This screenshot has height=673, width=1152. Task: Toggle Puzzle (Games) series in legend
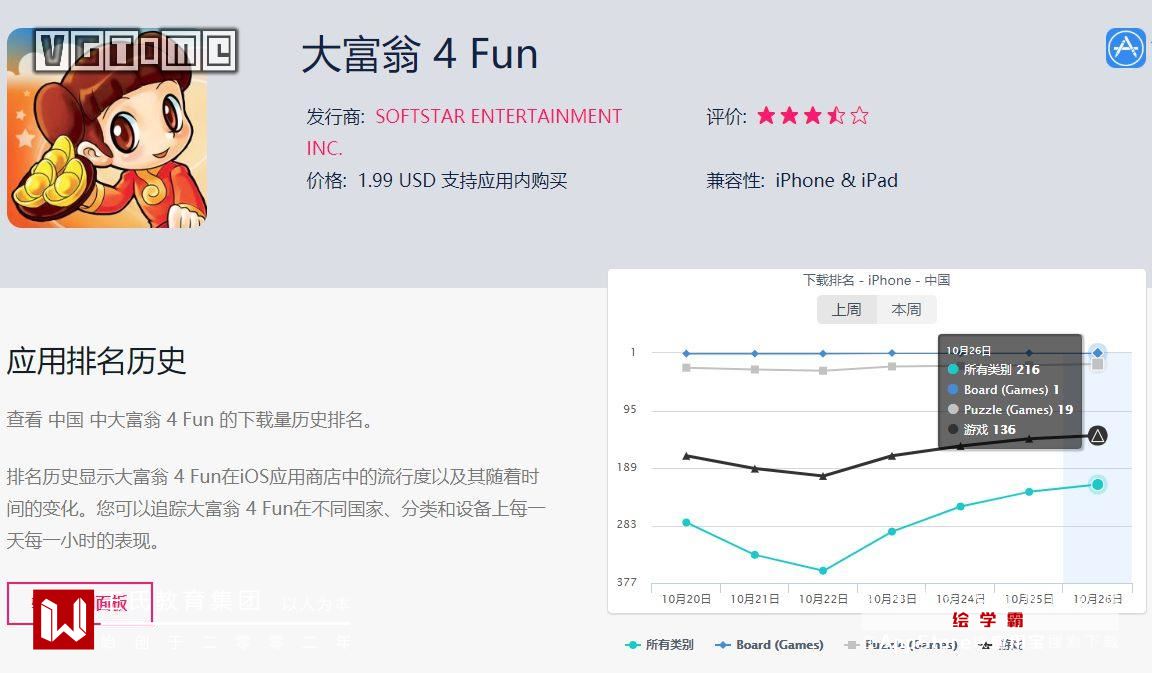tap(901, 645)
